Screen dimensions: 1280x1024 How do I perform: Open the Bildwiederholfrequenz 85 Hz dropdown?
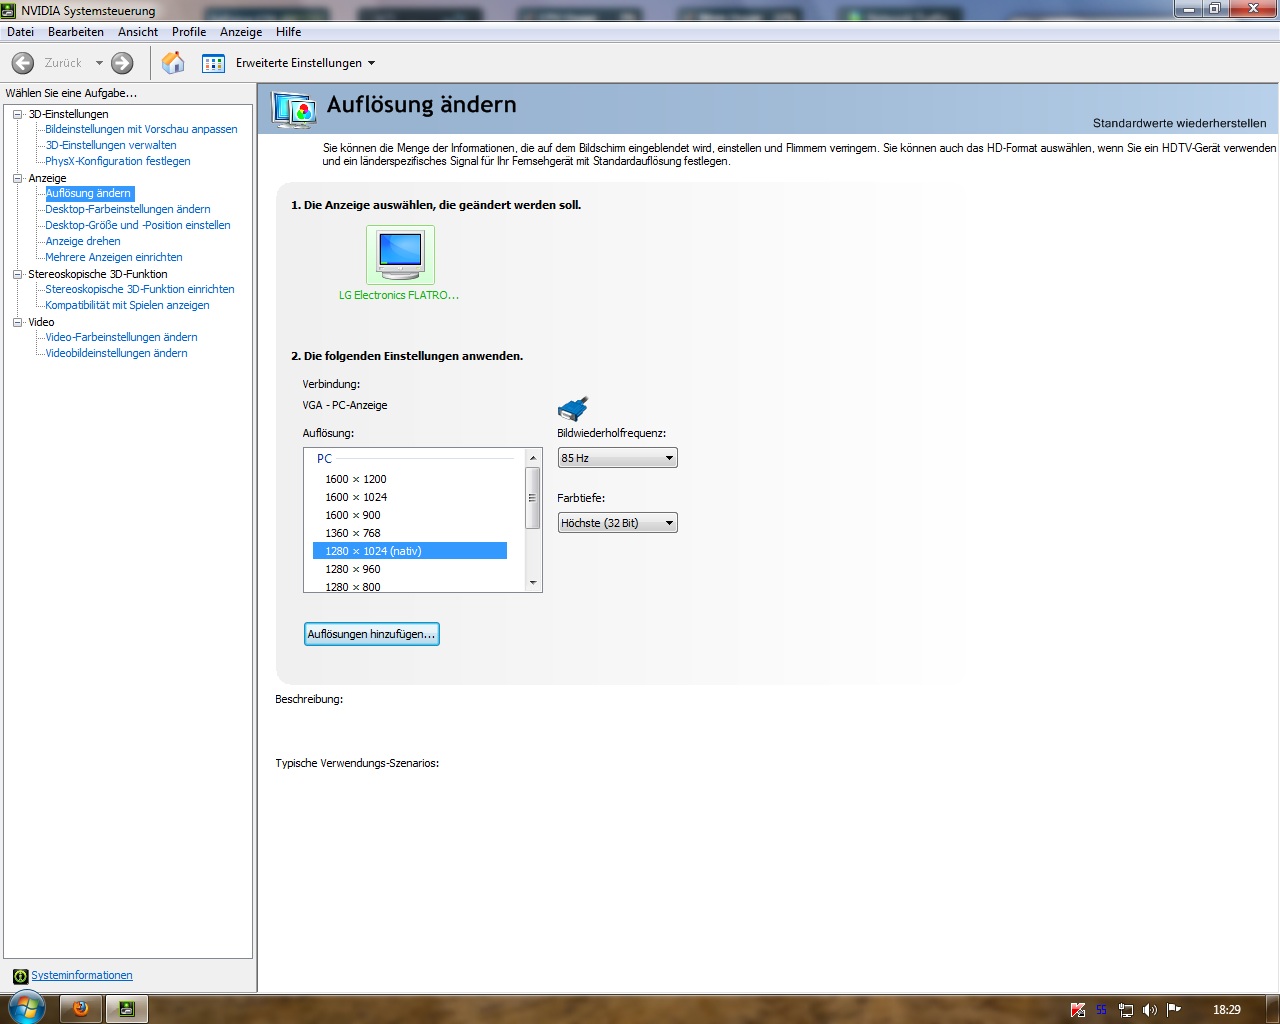617,458
